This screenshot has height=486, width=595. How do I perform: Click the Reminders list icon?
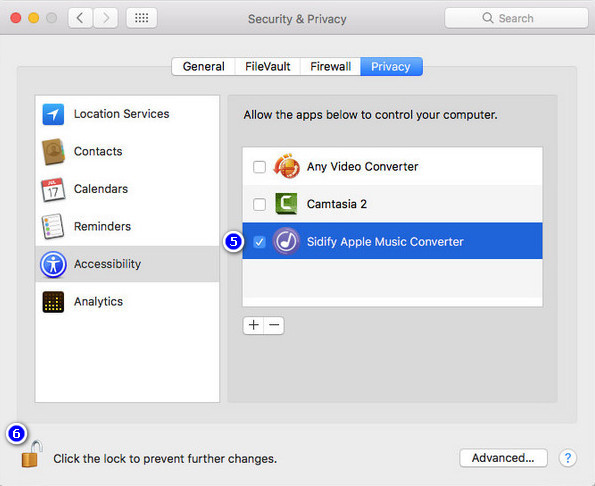pos(53,226)
